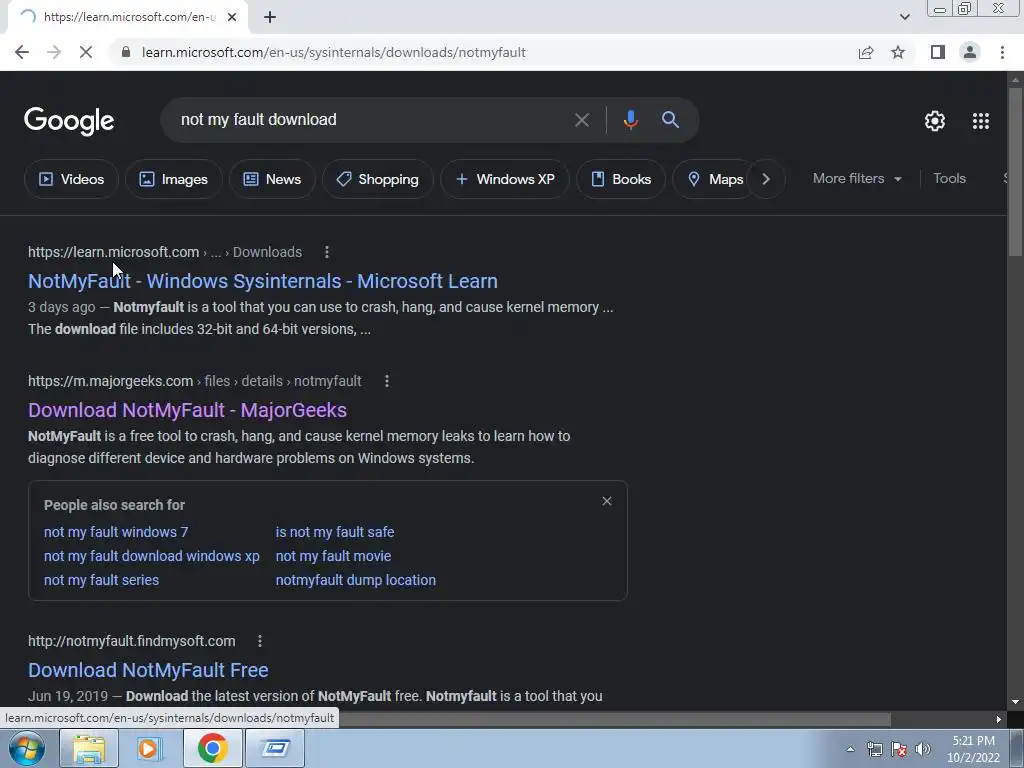
Task: Open a new tab with the plus button
Action: pyautogui.click(x=270, y=17)
